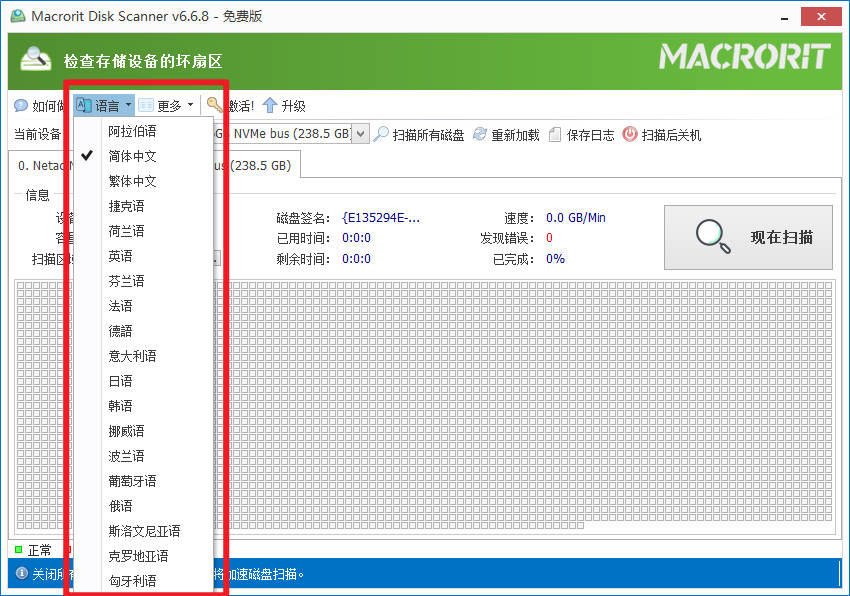Toggle 扫描后关机 shutdown after scan

tap(671, 135)
